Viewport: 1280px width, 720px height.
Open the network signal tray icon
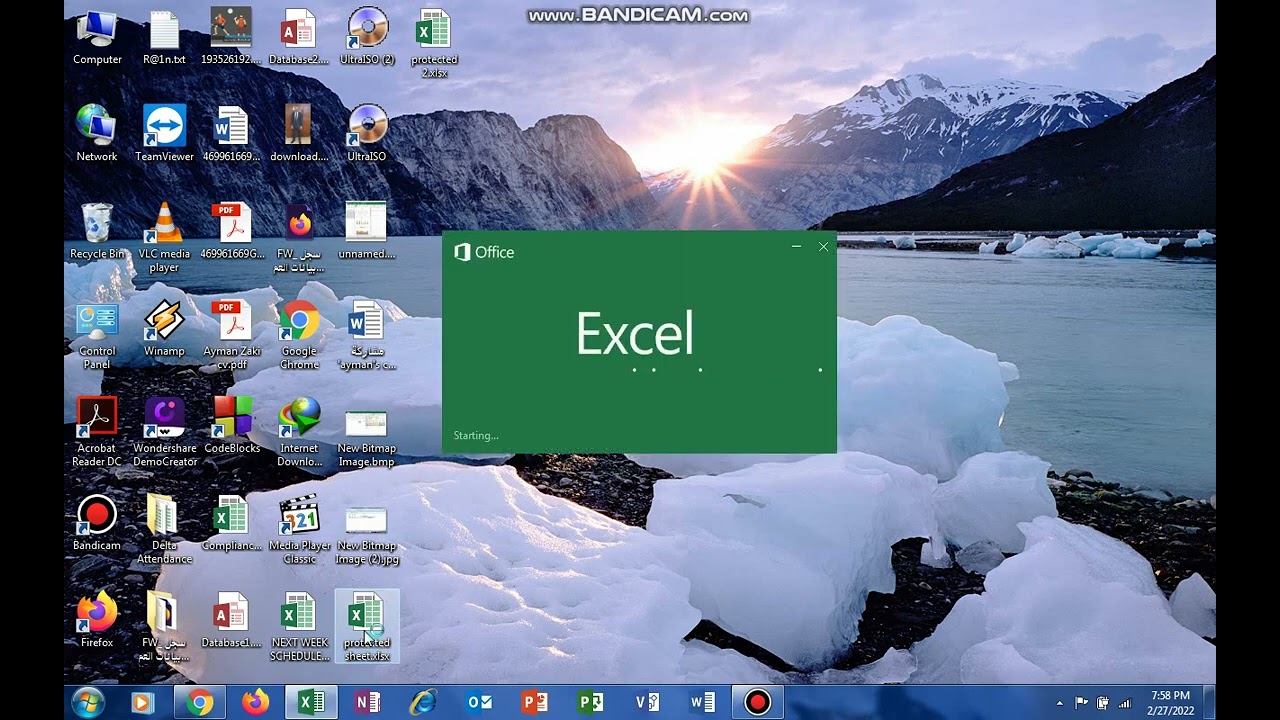(1124, 703)
